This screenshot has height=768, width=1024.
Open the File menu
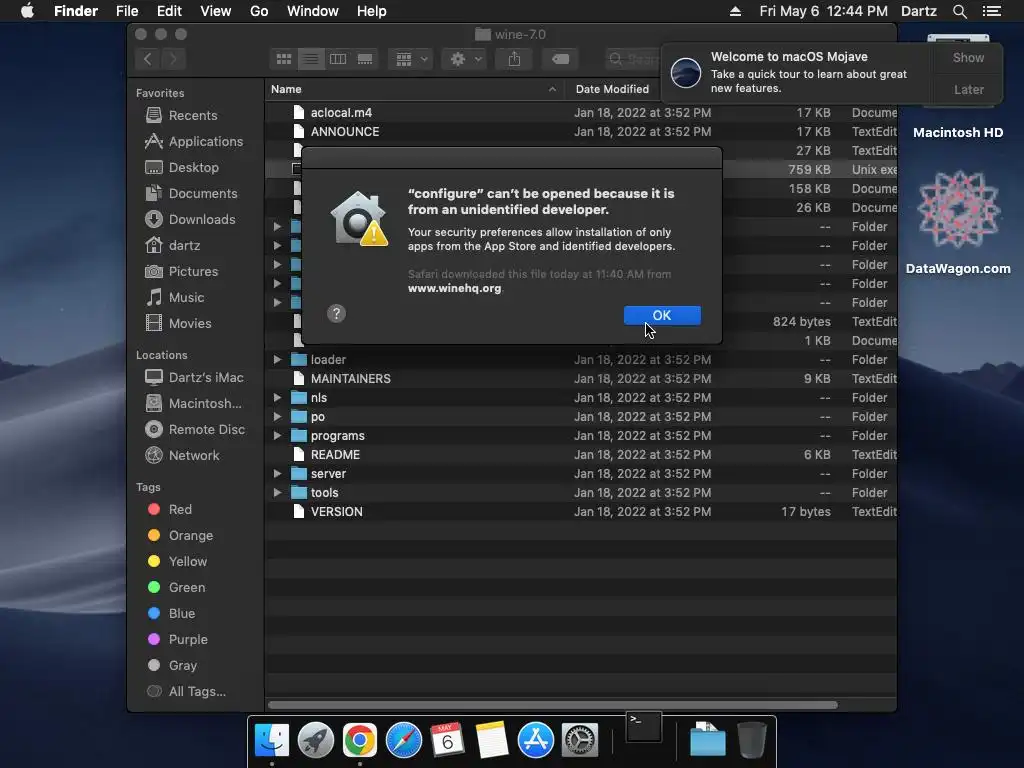(127, 11)
